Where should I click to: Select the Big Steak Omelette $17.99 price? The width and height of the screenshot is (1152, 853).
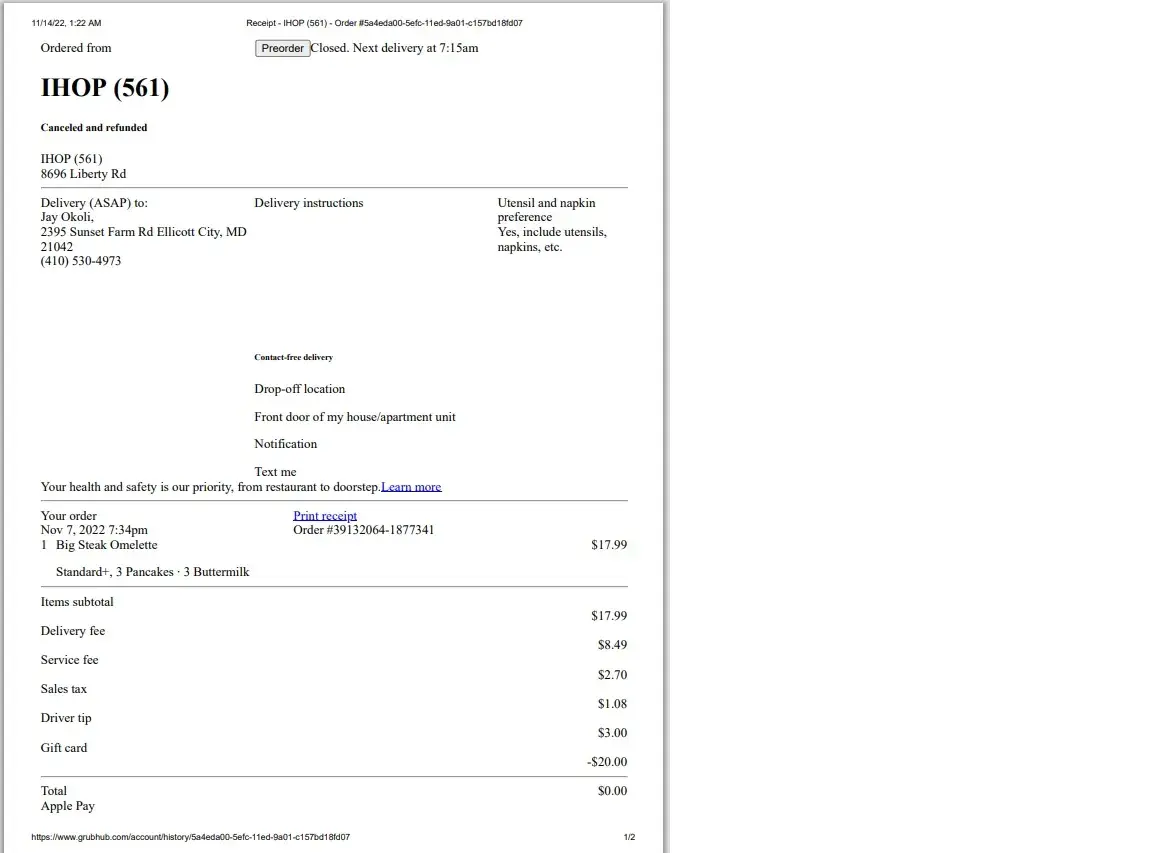tap(609, 545)
